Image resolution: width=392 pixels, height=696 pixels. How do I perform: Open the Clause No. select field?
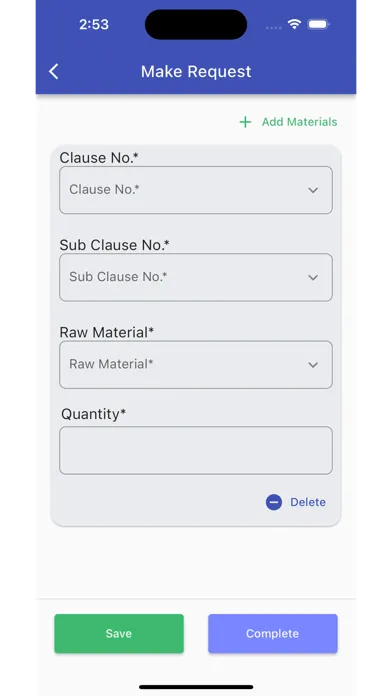tap(196, 190)
